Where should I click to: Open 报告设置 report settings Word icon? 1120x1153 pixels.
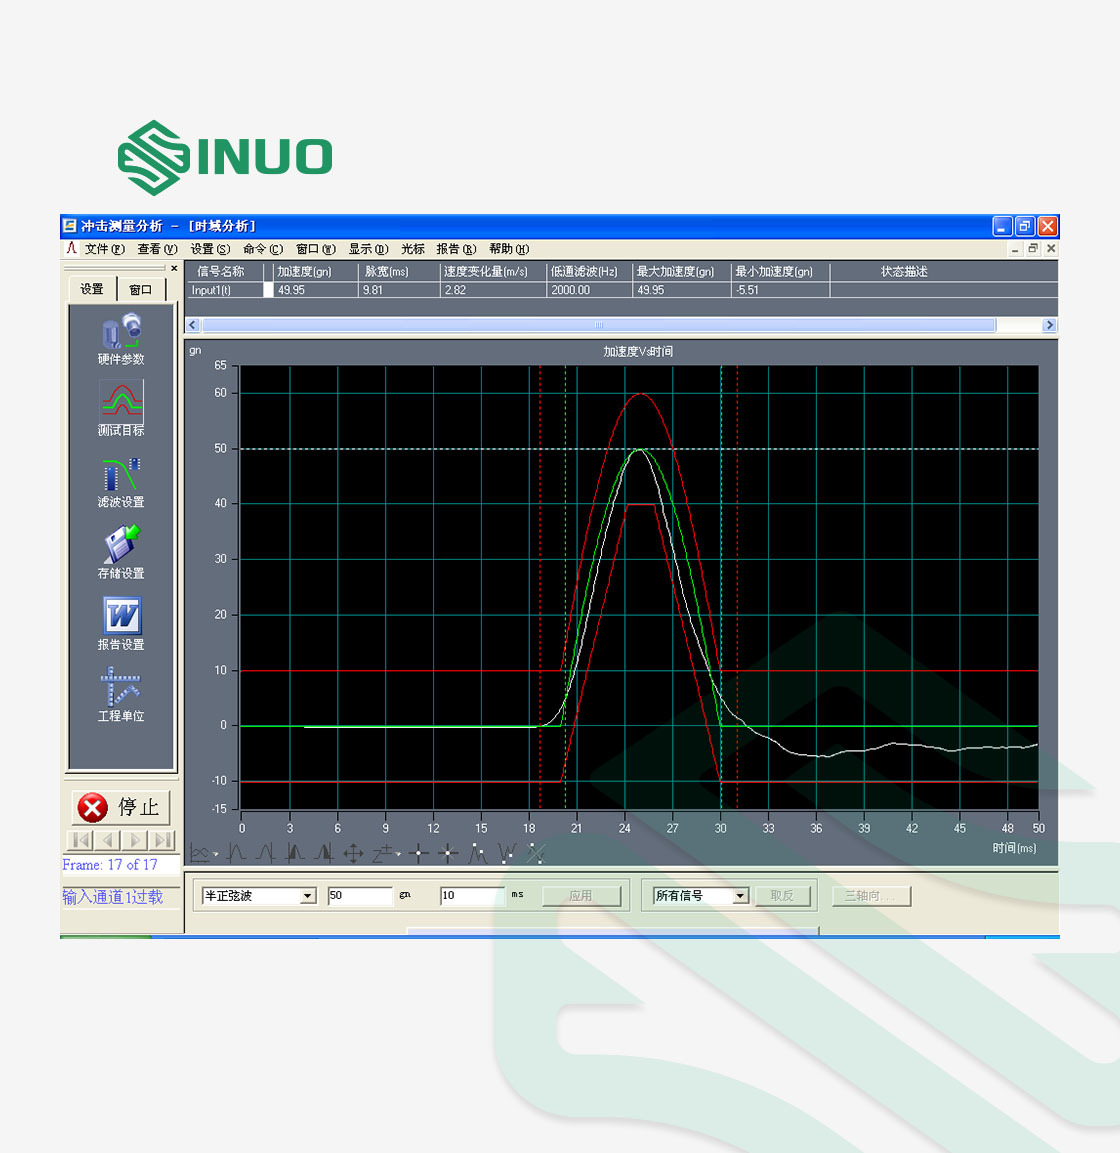click(122, 615)
